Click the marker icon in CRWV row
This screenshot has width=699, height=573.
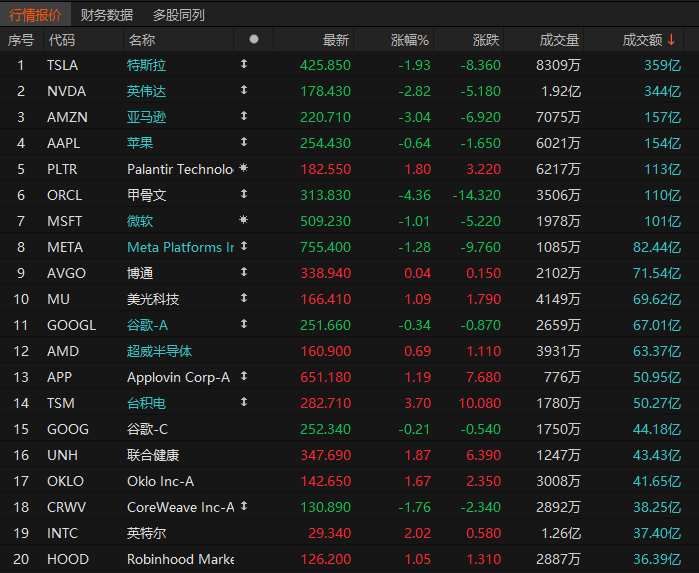(244, 506)
